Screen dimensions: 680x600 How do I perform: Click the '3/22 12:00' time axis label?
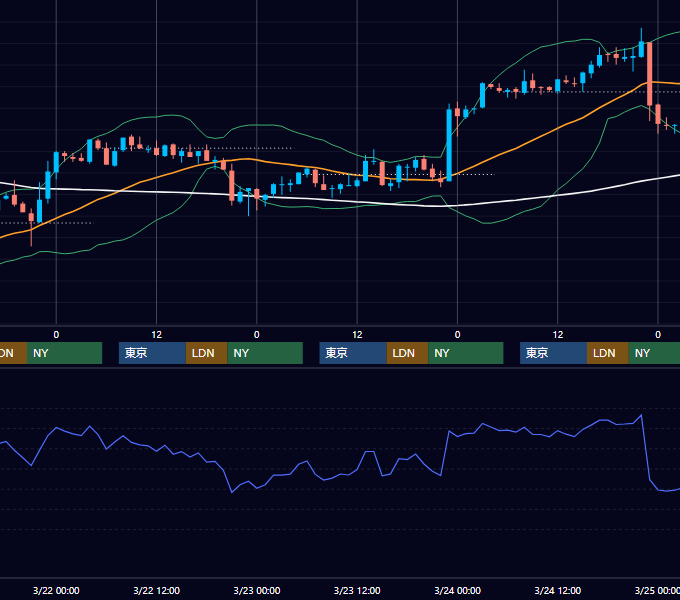pyautogui.click(x=157, y=590)
